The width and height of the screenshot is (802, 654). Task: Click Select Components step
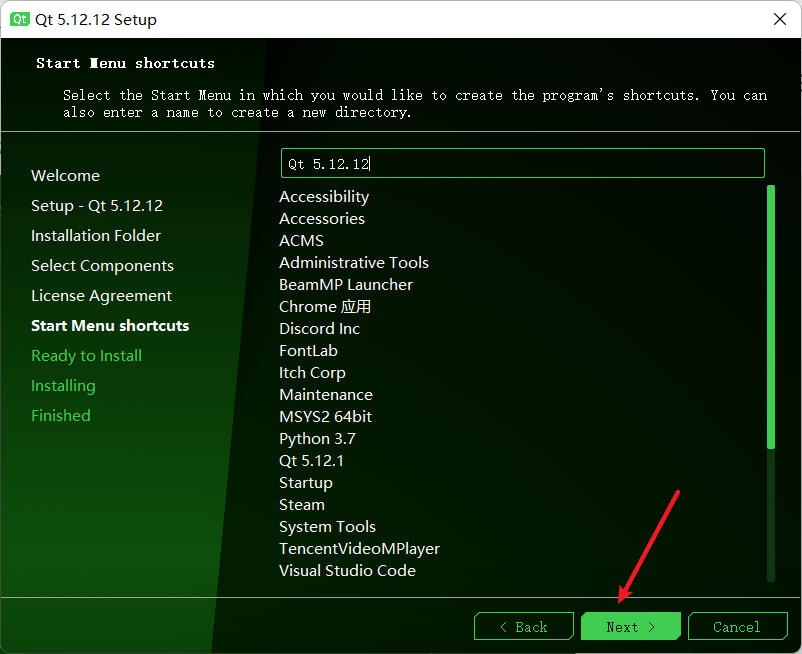(x=102, y=266)
